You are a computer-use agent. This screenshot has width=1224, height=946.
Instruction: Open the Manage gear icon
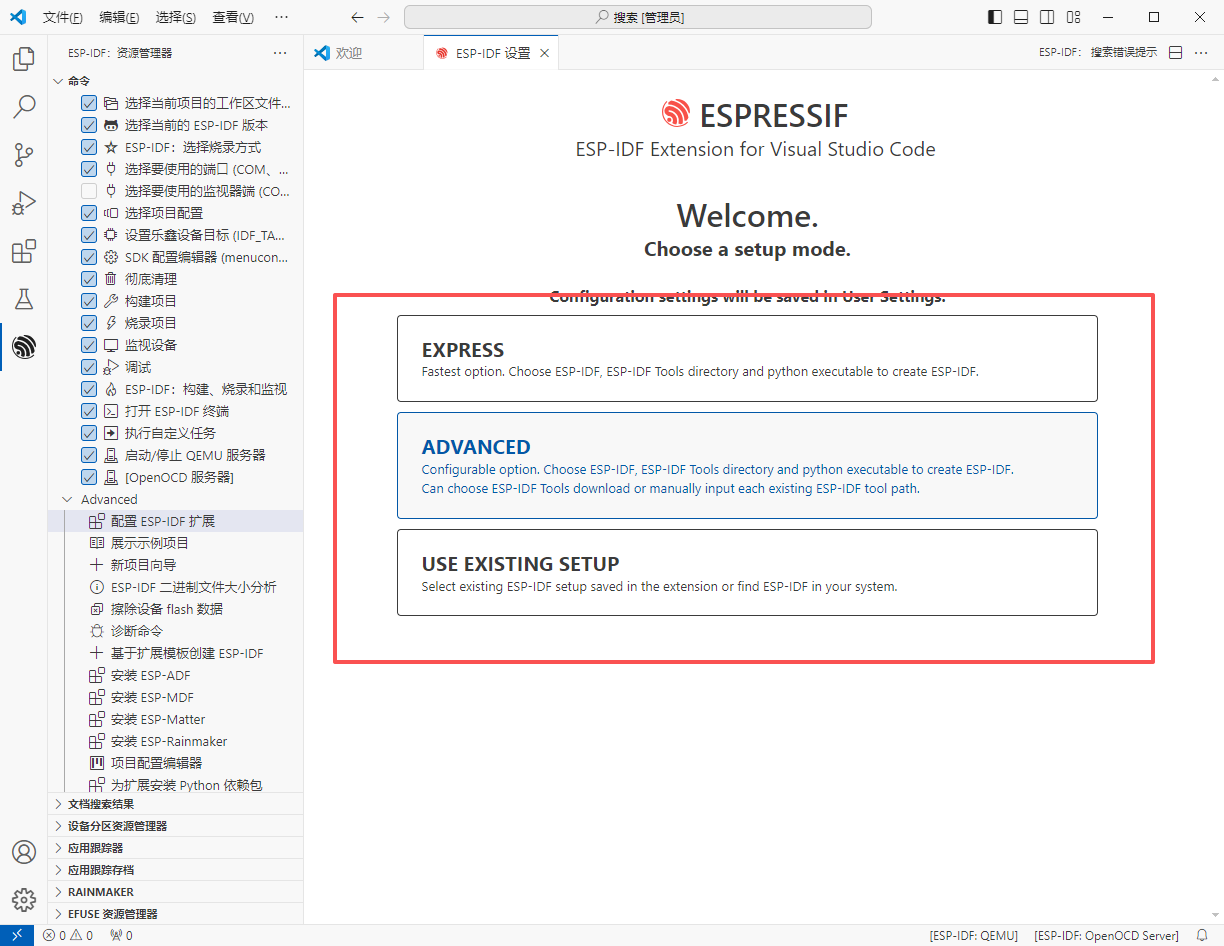23,899
